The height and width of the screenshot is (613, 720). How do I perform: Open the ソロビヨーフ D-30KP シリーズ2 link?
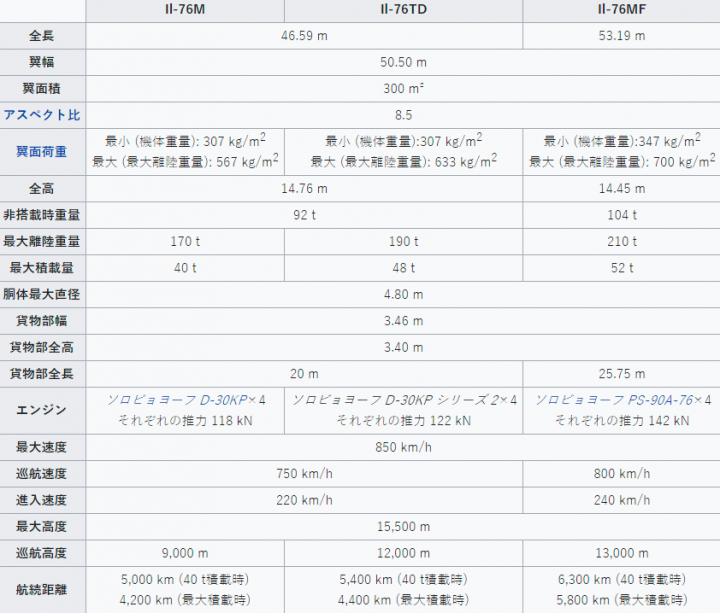[x=396, y=400]
